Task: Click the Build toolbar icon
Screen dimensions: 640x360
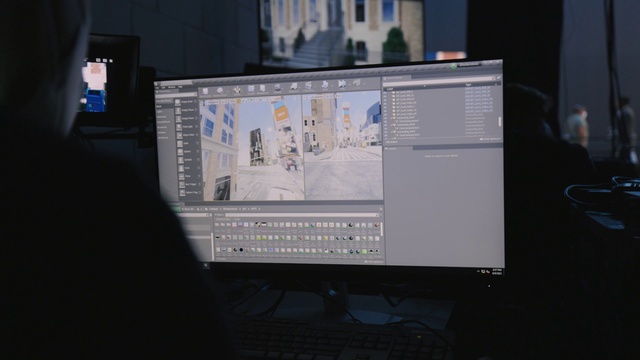Action: (325, 84)
